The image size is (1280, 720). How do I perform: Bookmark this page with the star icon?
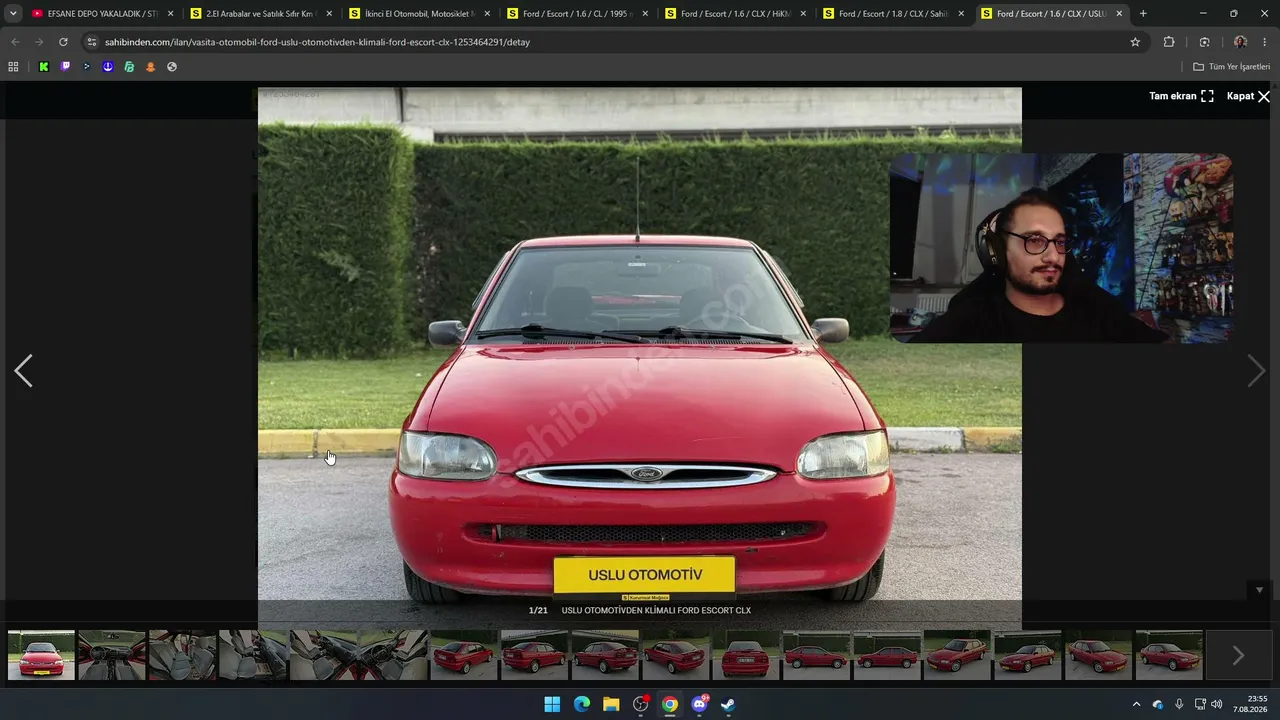tap(1135, 42)
